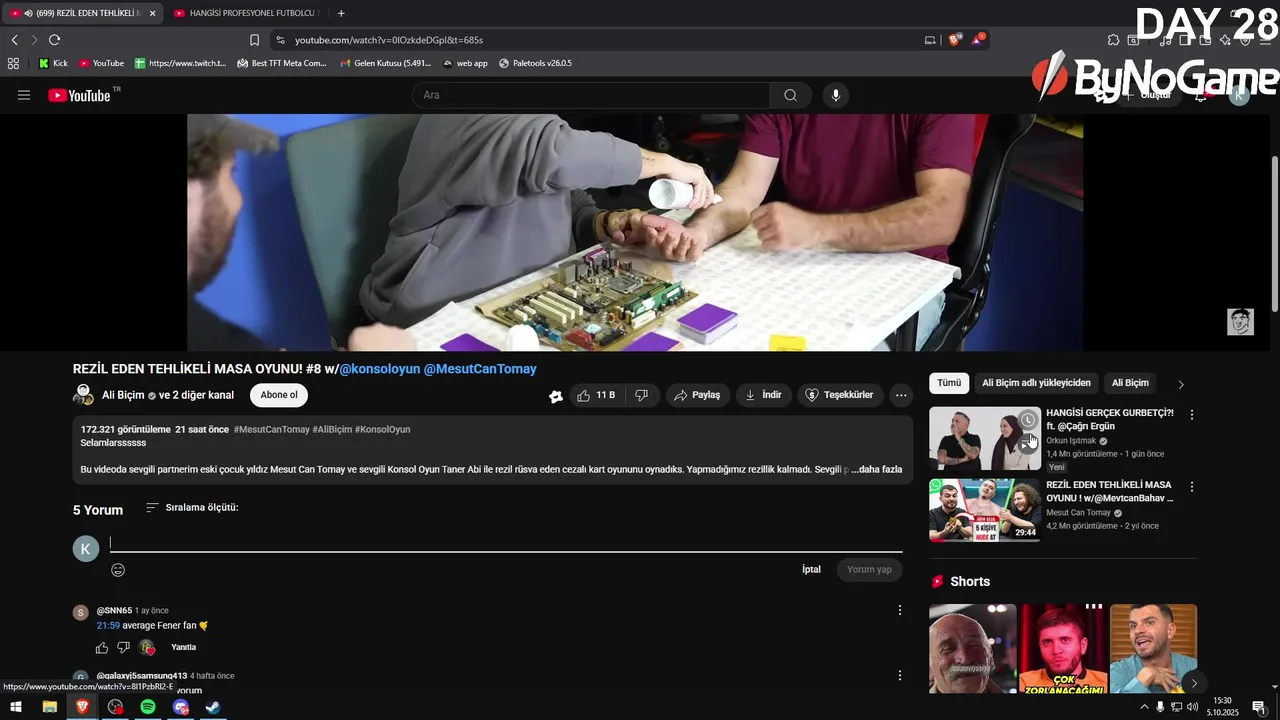Expand description with '...daha fazla'
Image resolution: width=1280 pixels, height=720 pixels.
click(x=876, y=469)
